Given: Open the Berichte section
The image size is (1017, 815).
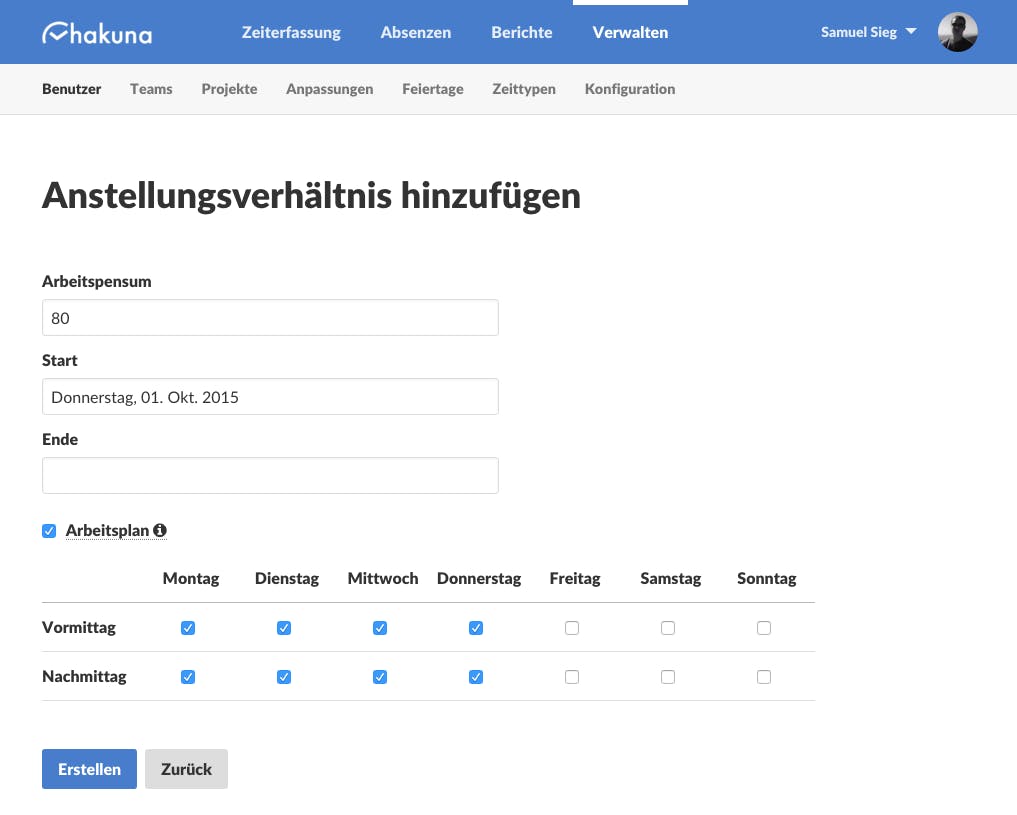Looking at the screenshot, I should [521, 32].
